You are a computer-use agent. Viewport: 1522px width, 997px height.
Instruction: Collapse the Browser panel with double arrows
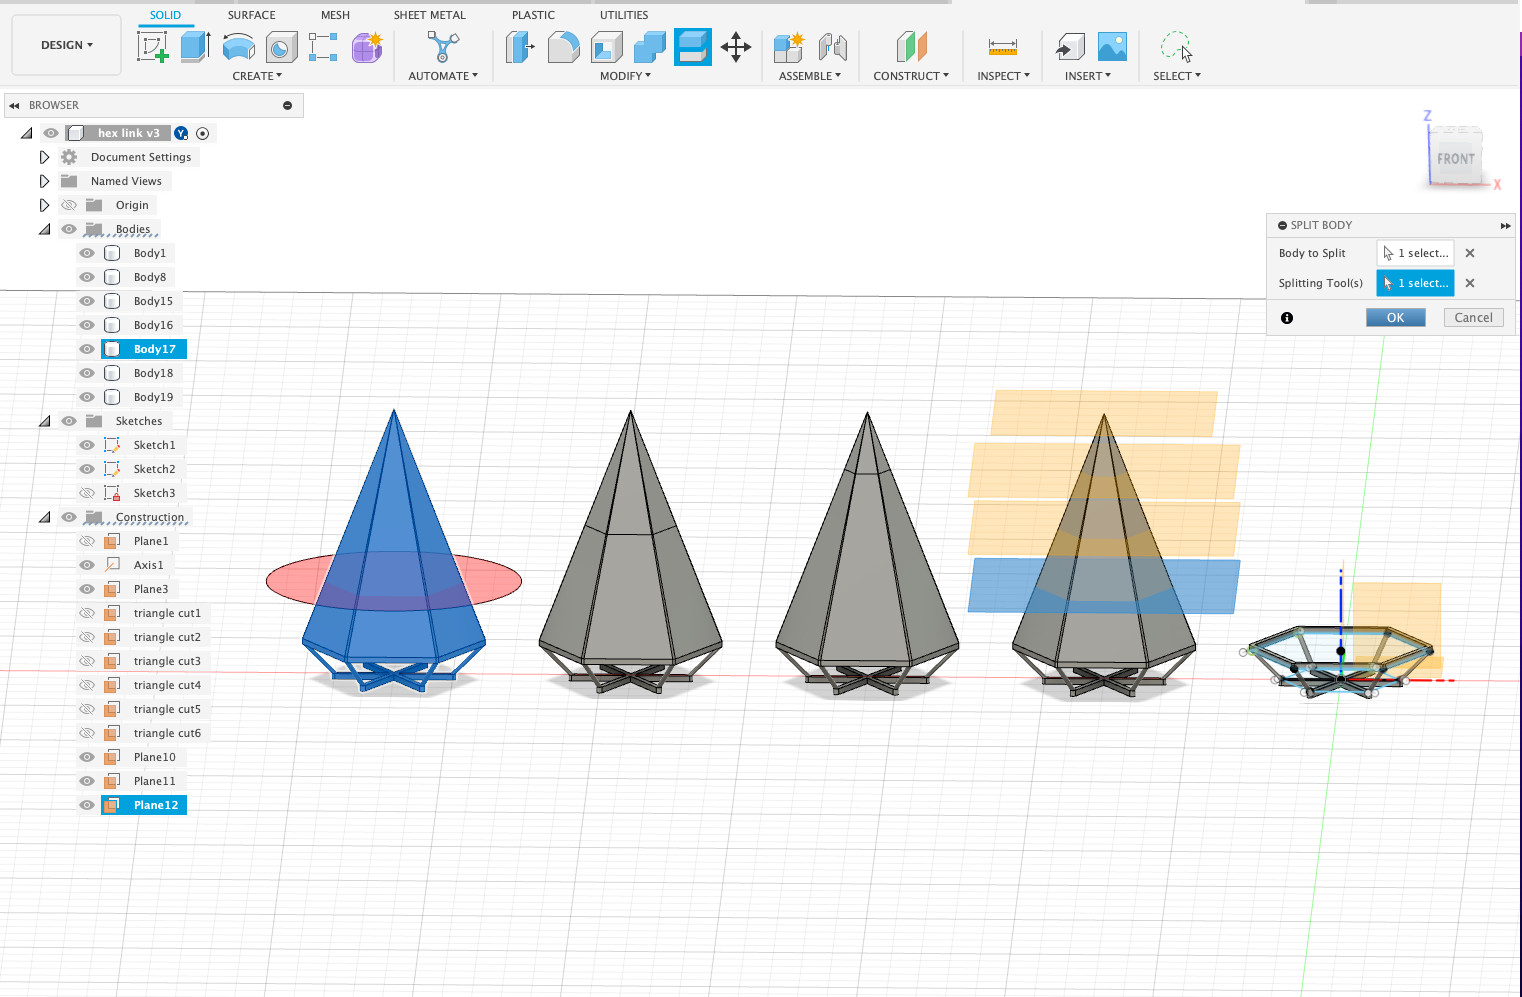14,105
